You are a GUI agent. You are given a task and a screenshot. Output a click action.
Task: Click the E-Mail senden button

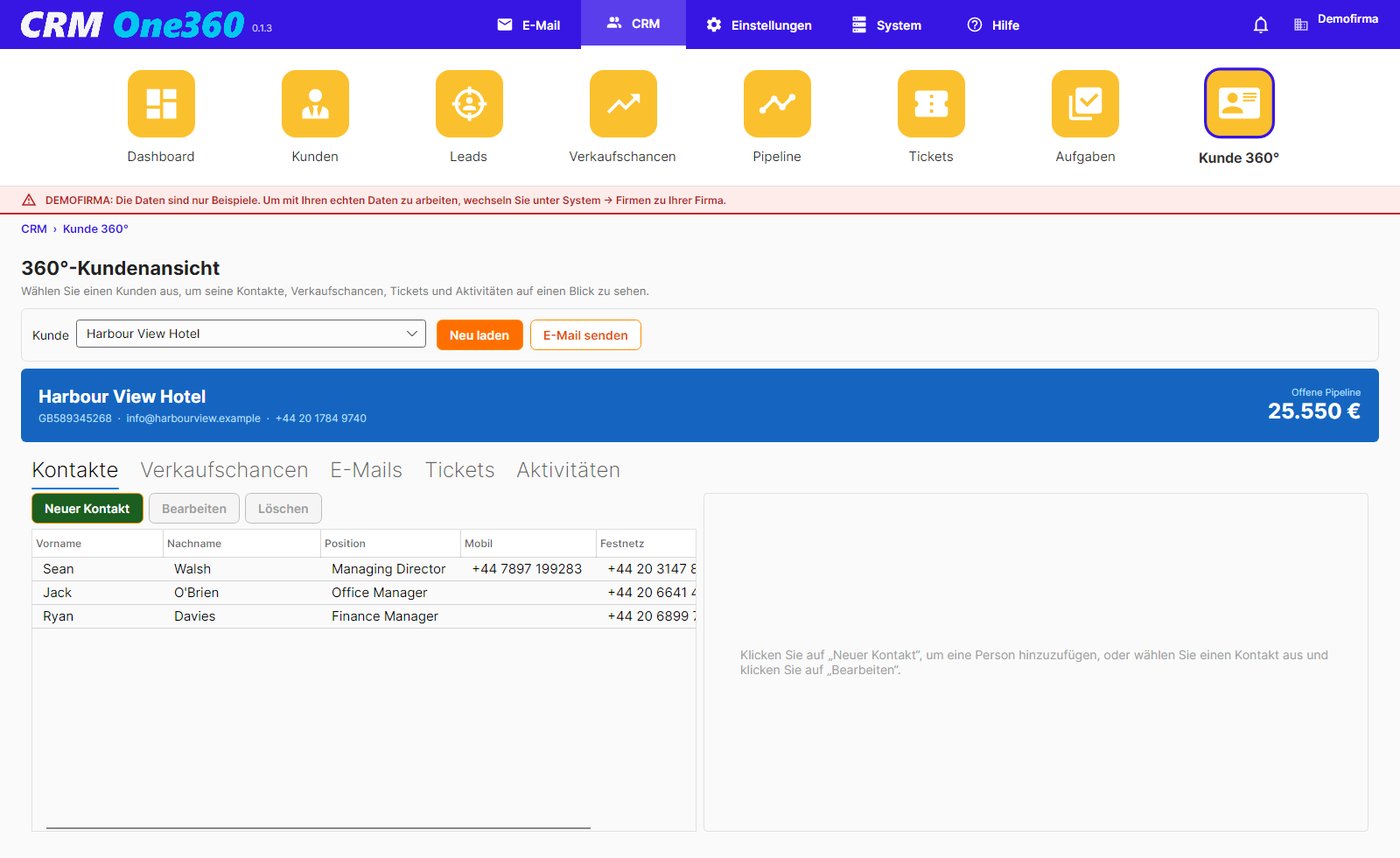tap(585, 335)
